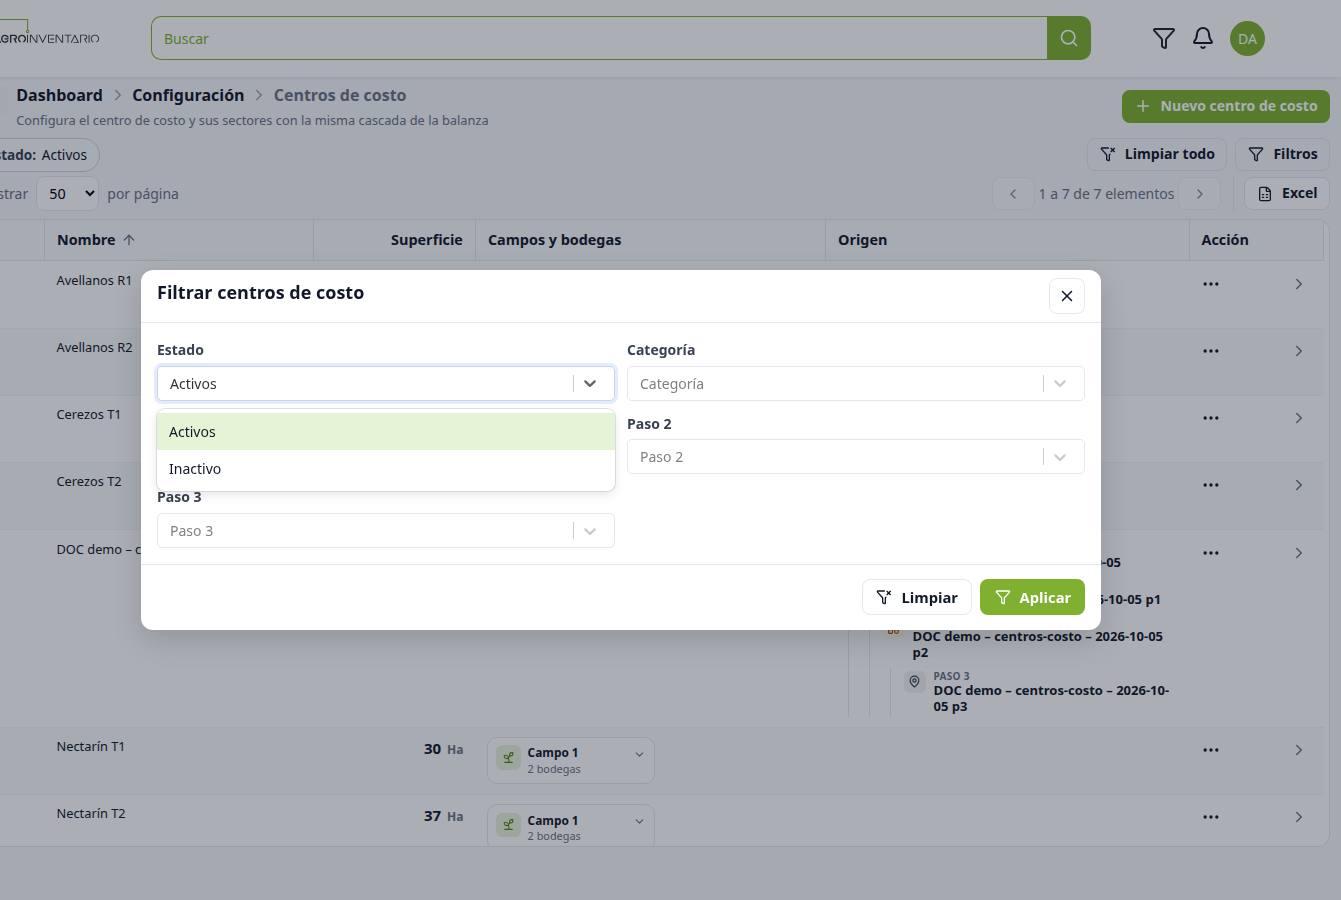This screenshot has height=900, width=1341.
Task: Open actions menu for Nectarín T2 row
Action: 1211,817
